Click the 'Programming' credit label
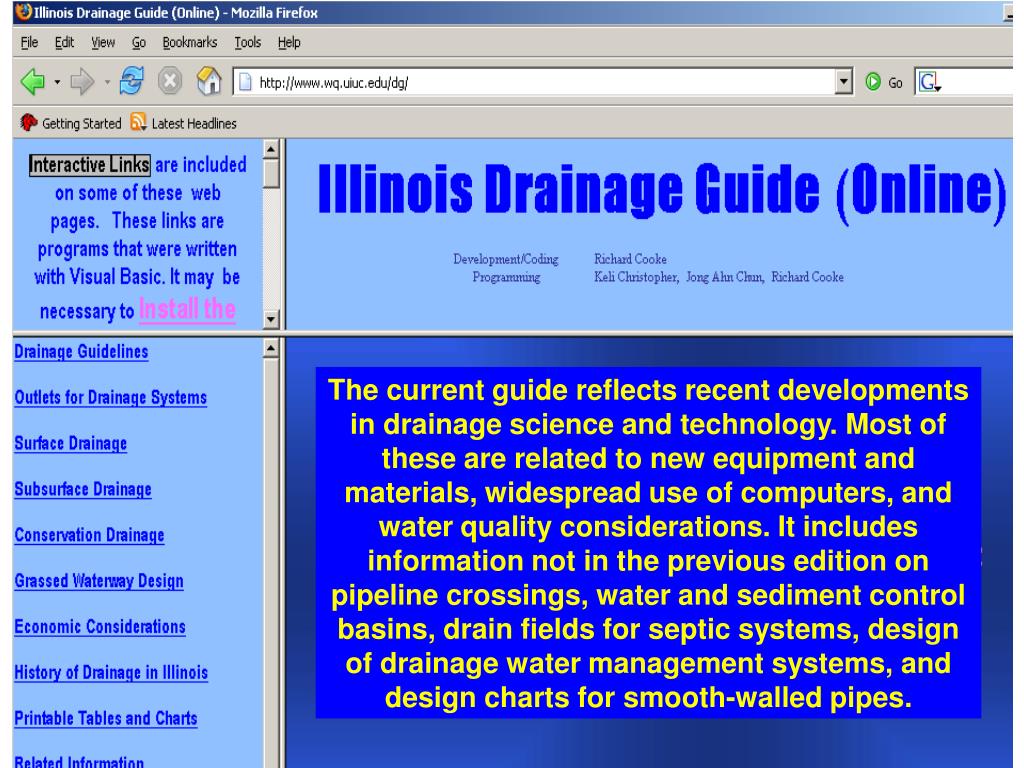The height and width of the screenshot is (768, 1024). click(506, 277)
